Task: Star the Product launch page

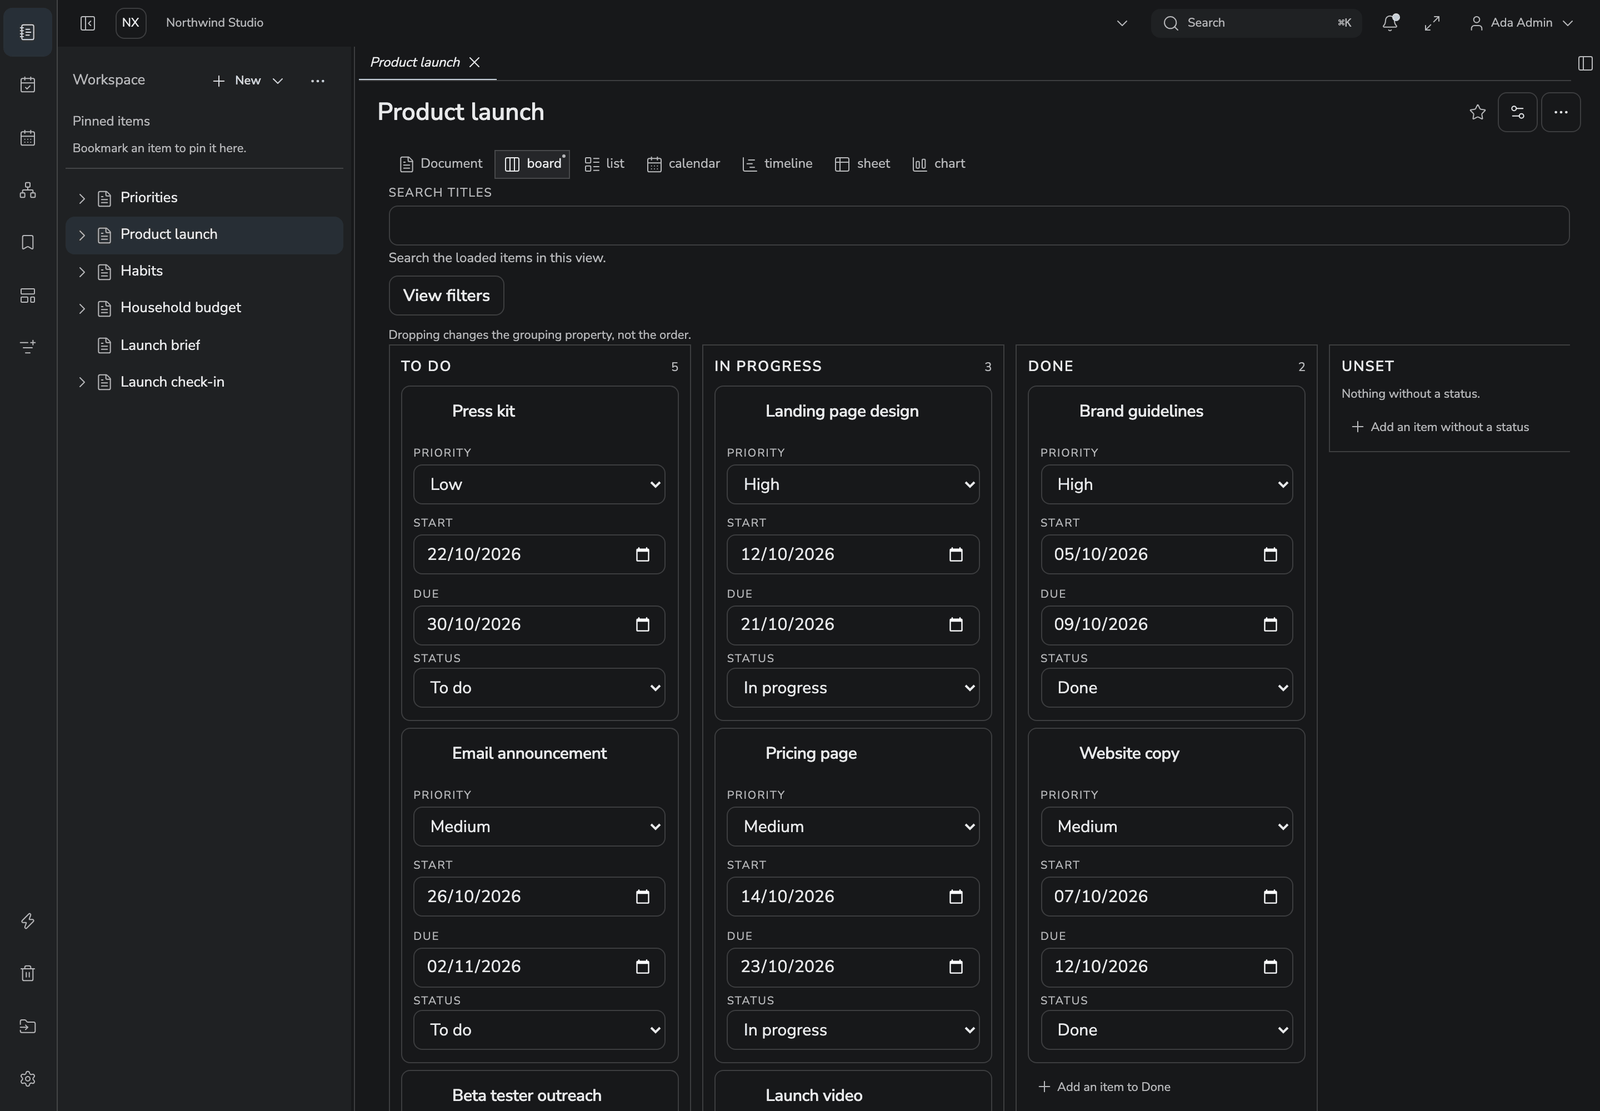Action: pos(1478,112)
